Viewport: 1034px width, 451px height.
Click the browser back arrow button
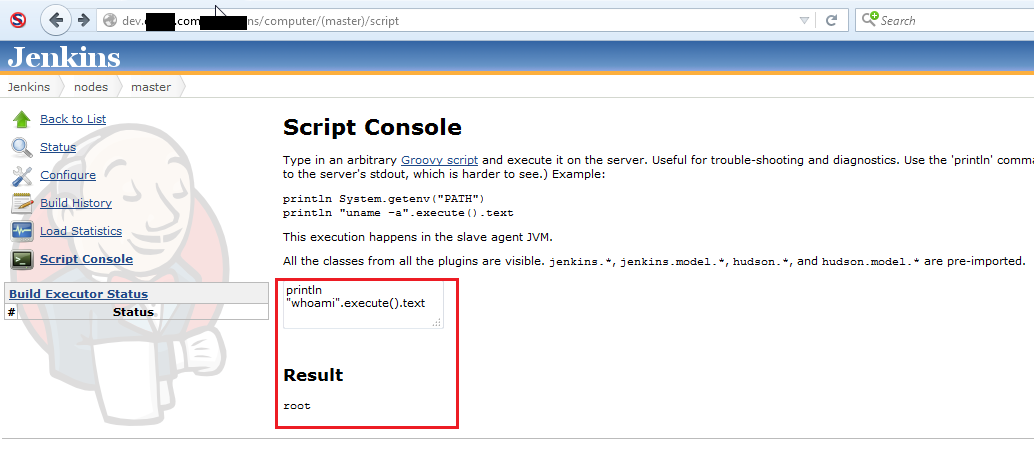point(57,20)
